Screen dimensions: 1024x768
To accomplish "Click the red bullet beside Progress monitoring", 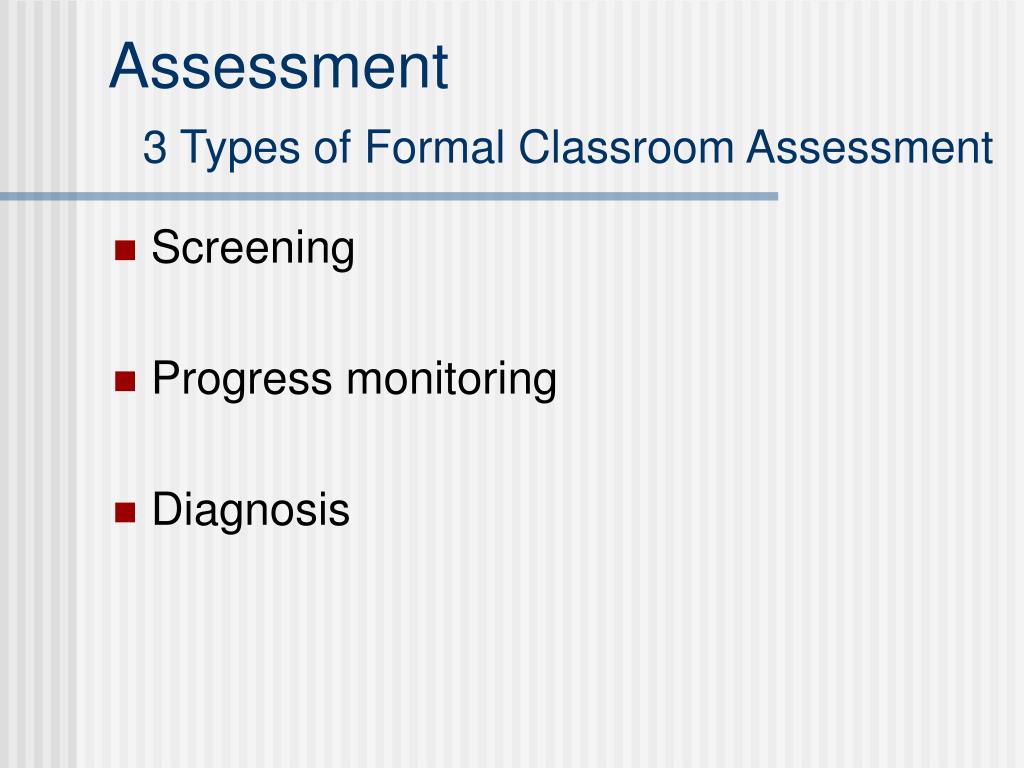I will (x=125, y=381).
